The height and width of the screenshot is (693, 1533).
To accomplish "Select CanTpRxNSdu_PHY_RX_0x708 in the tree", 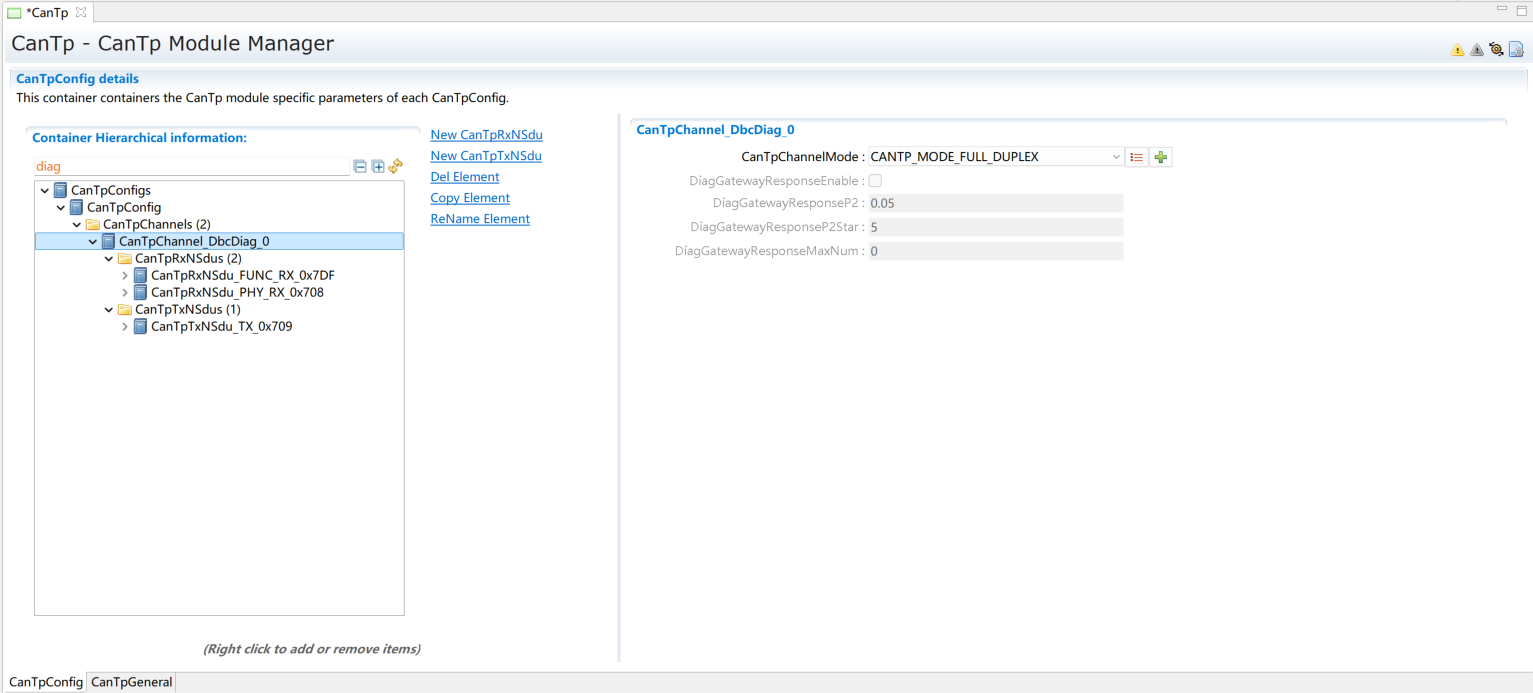I will click(237, 293).
